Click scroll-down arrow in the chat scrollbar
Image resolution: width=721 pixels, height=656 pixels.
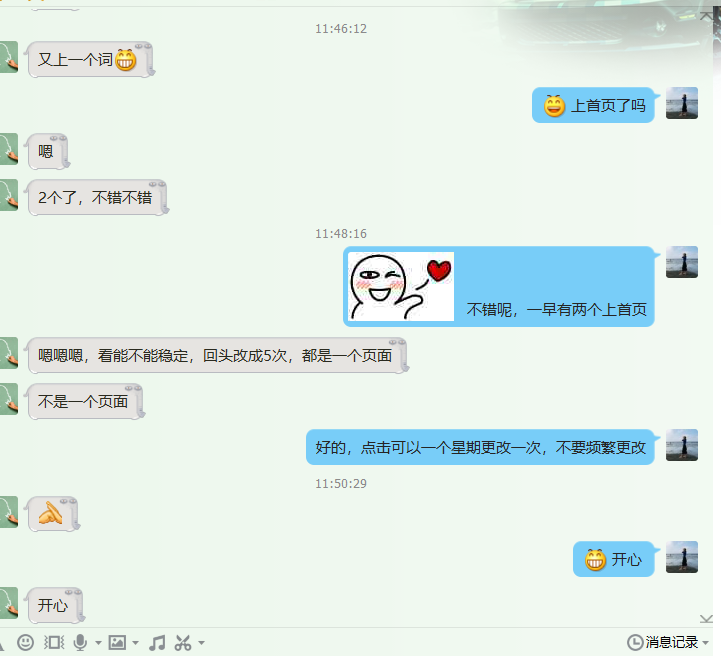706,619
